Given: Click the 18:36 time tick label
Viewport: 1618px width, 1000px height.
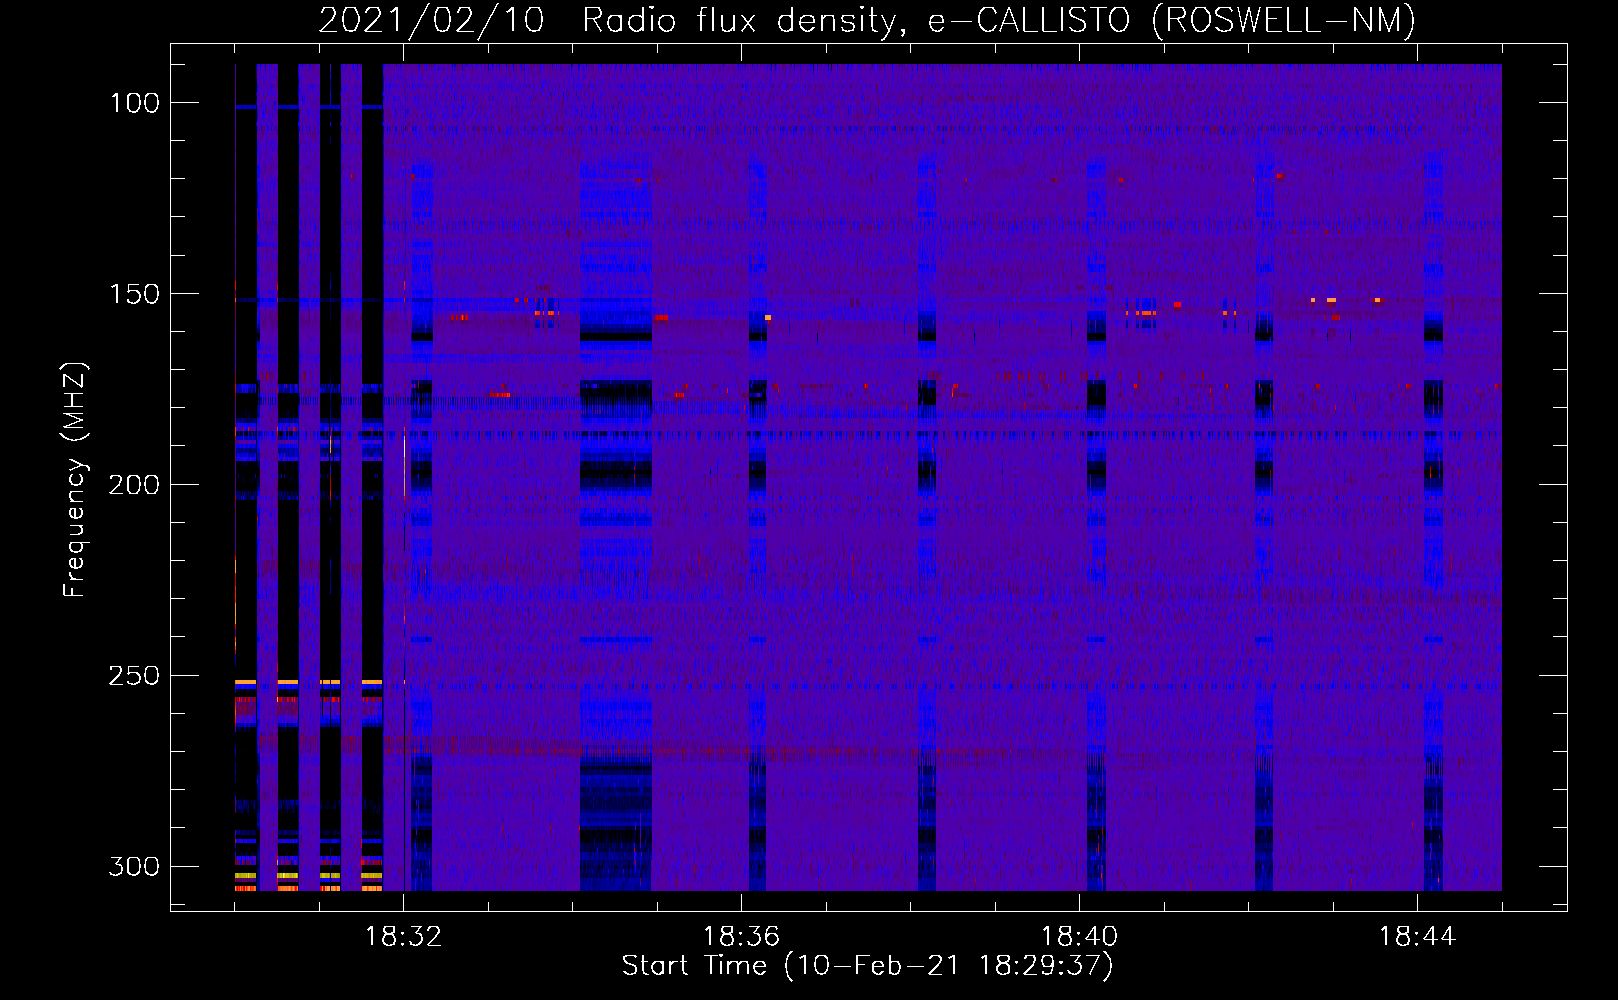Looking at the screenshot, I should (741, 937).
